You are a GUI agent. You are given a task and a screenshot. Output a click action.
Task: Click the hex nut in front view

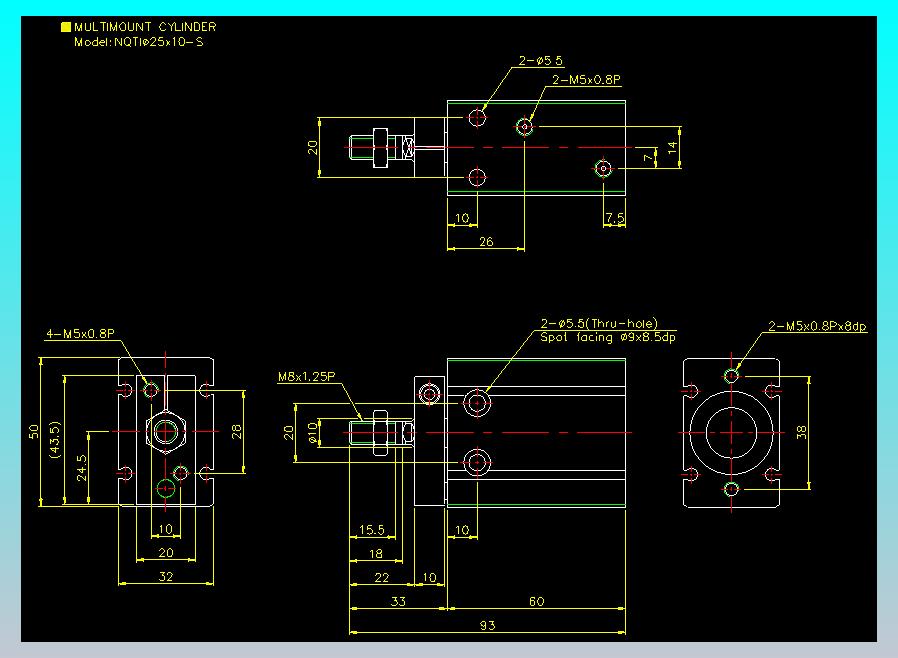tap(166, 432)
